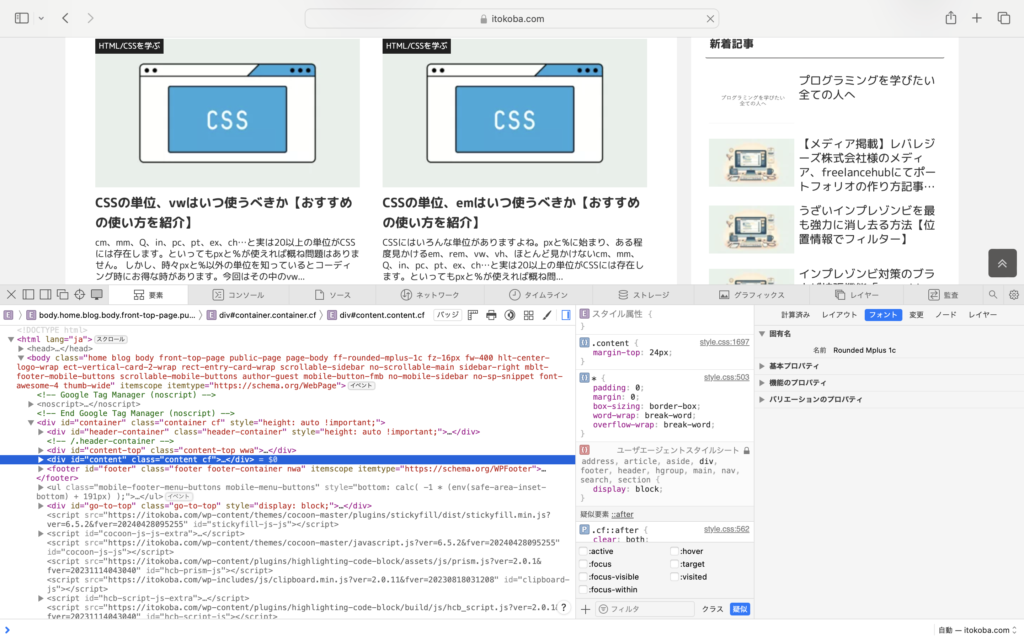Open style.css:562 source link
This screenshot has width=1024, height=640.
[x=726, y=530]
